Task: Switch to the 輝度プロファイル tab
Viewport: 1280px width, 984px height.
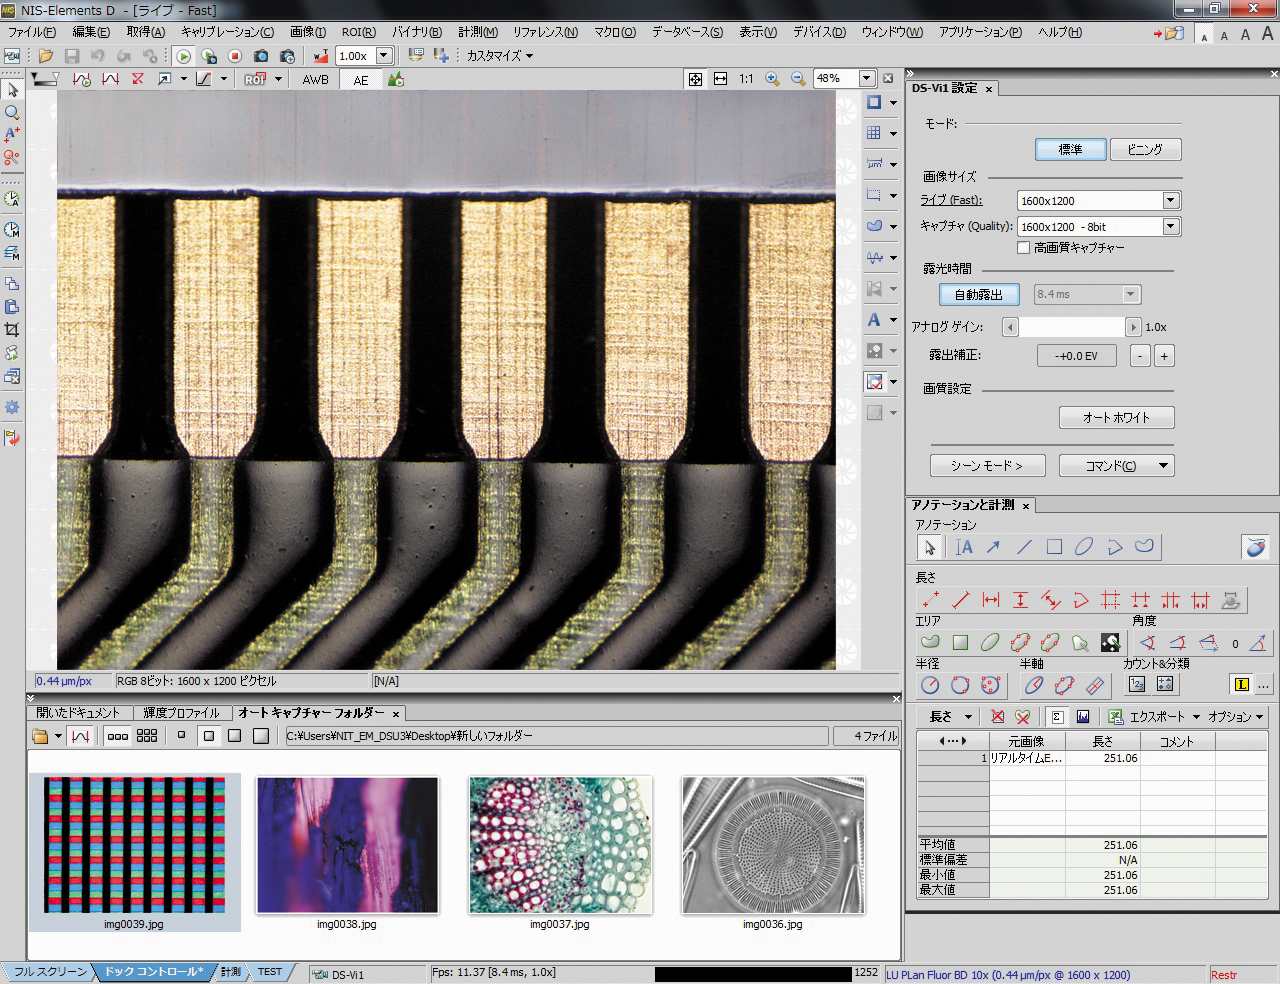Action: (x=181, y=713)
